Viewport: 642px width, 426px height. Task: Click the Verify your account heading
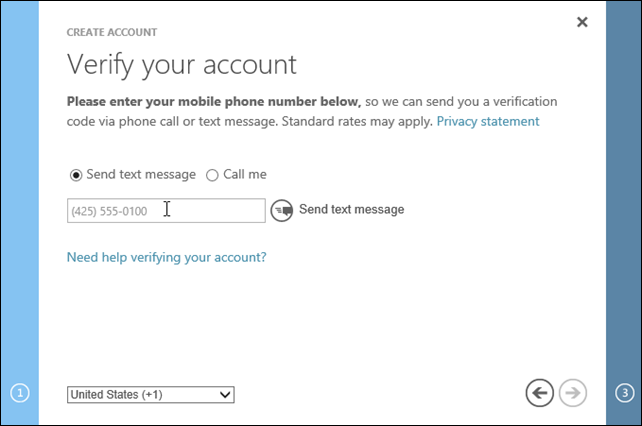182,65
